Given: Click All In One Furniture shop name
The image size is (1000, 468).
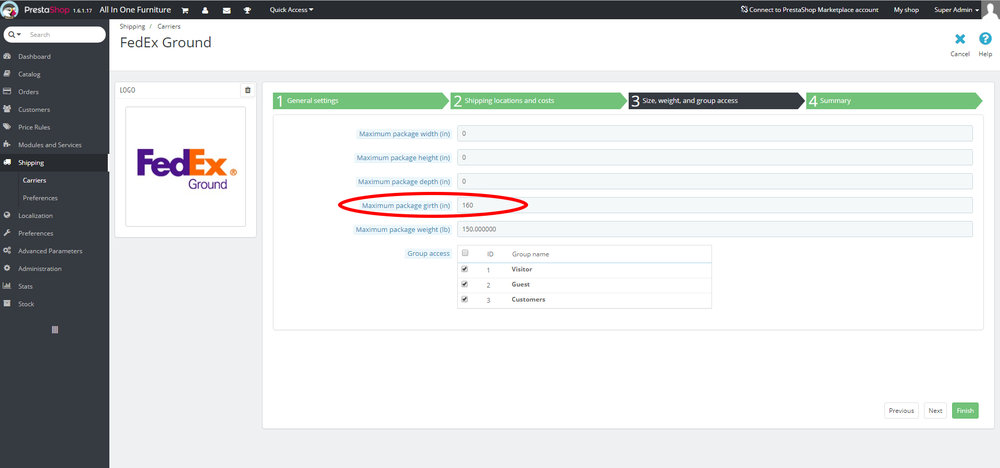Looking at the screenshot, I should [135, 10].
